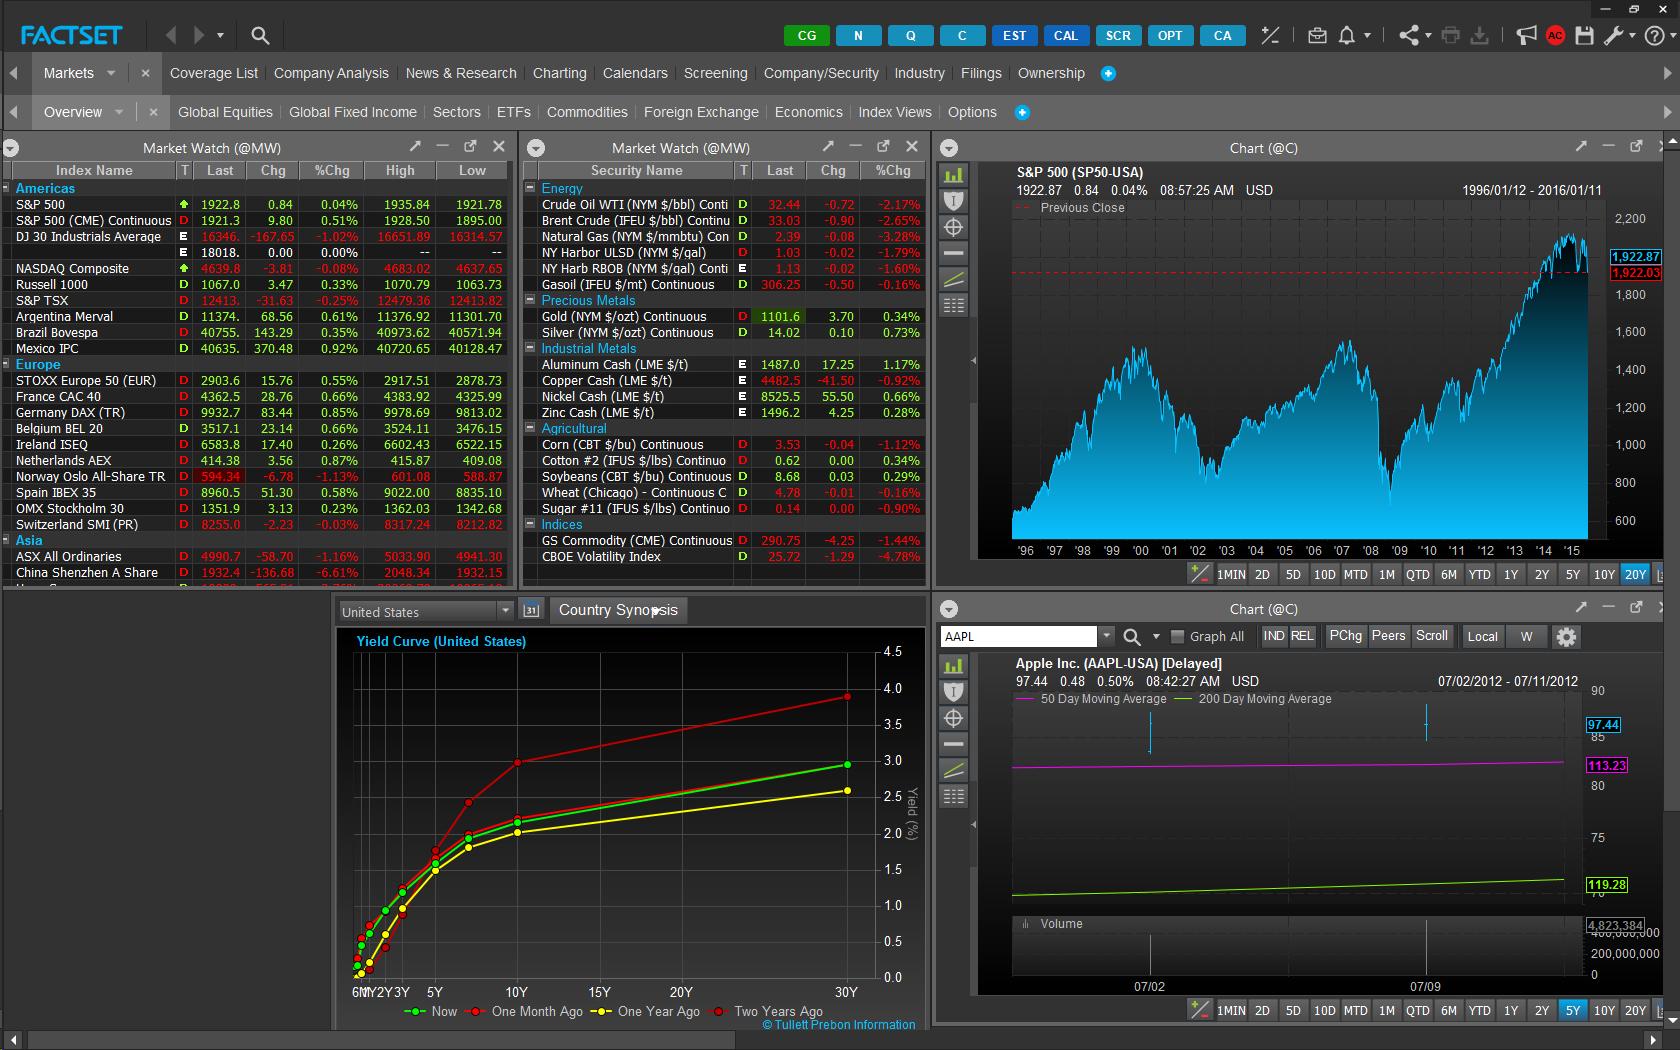
Task: Toggle the W weekly frequency button
Action: tap(1526, 637)
